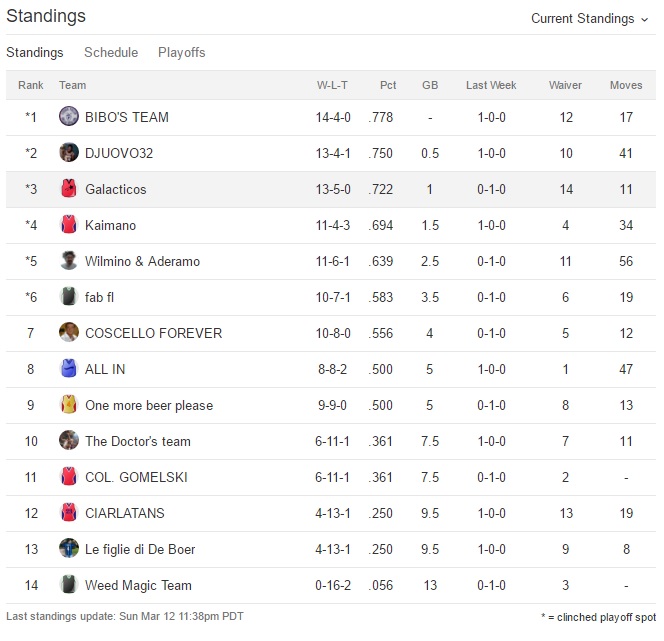Open the Current Standings dropdown
The image size is (664, 641).
point(590,18)
